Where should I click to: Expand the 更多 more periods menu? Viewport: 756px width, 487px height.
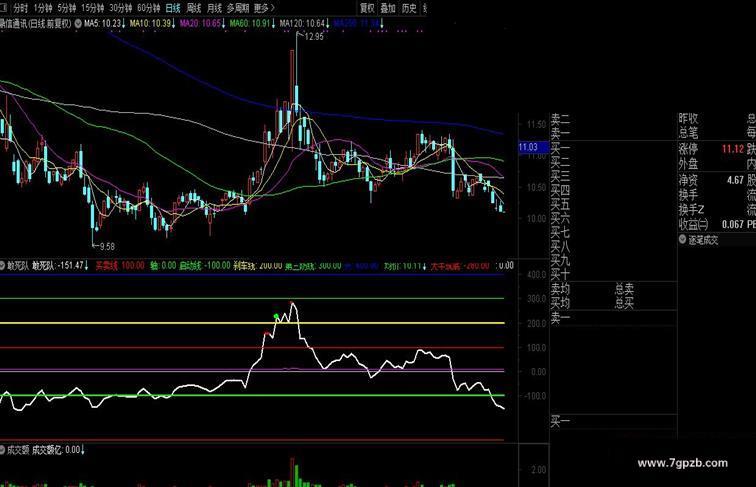[x=264, y=8]
